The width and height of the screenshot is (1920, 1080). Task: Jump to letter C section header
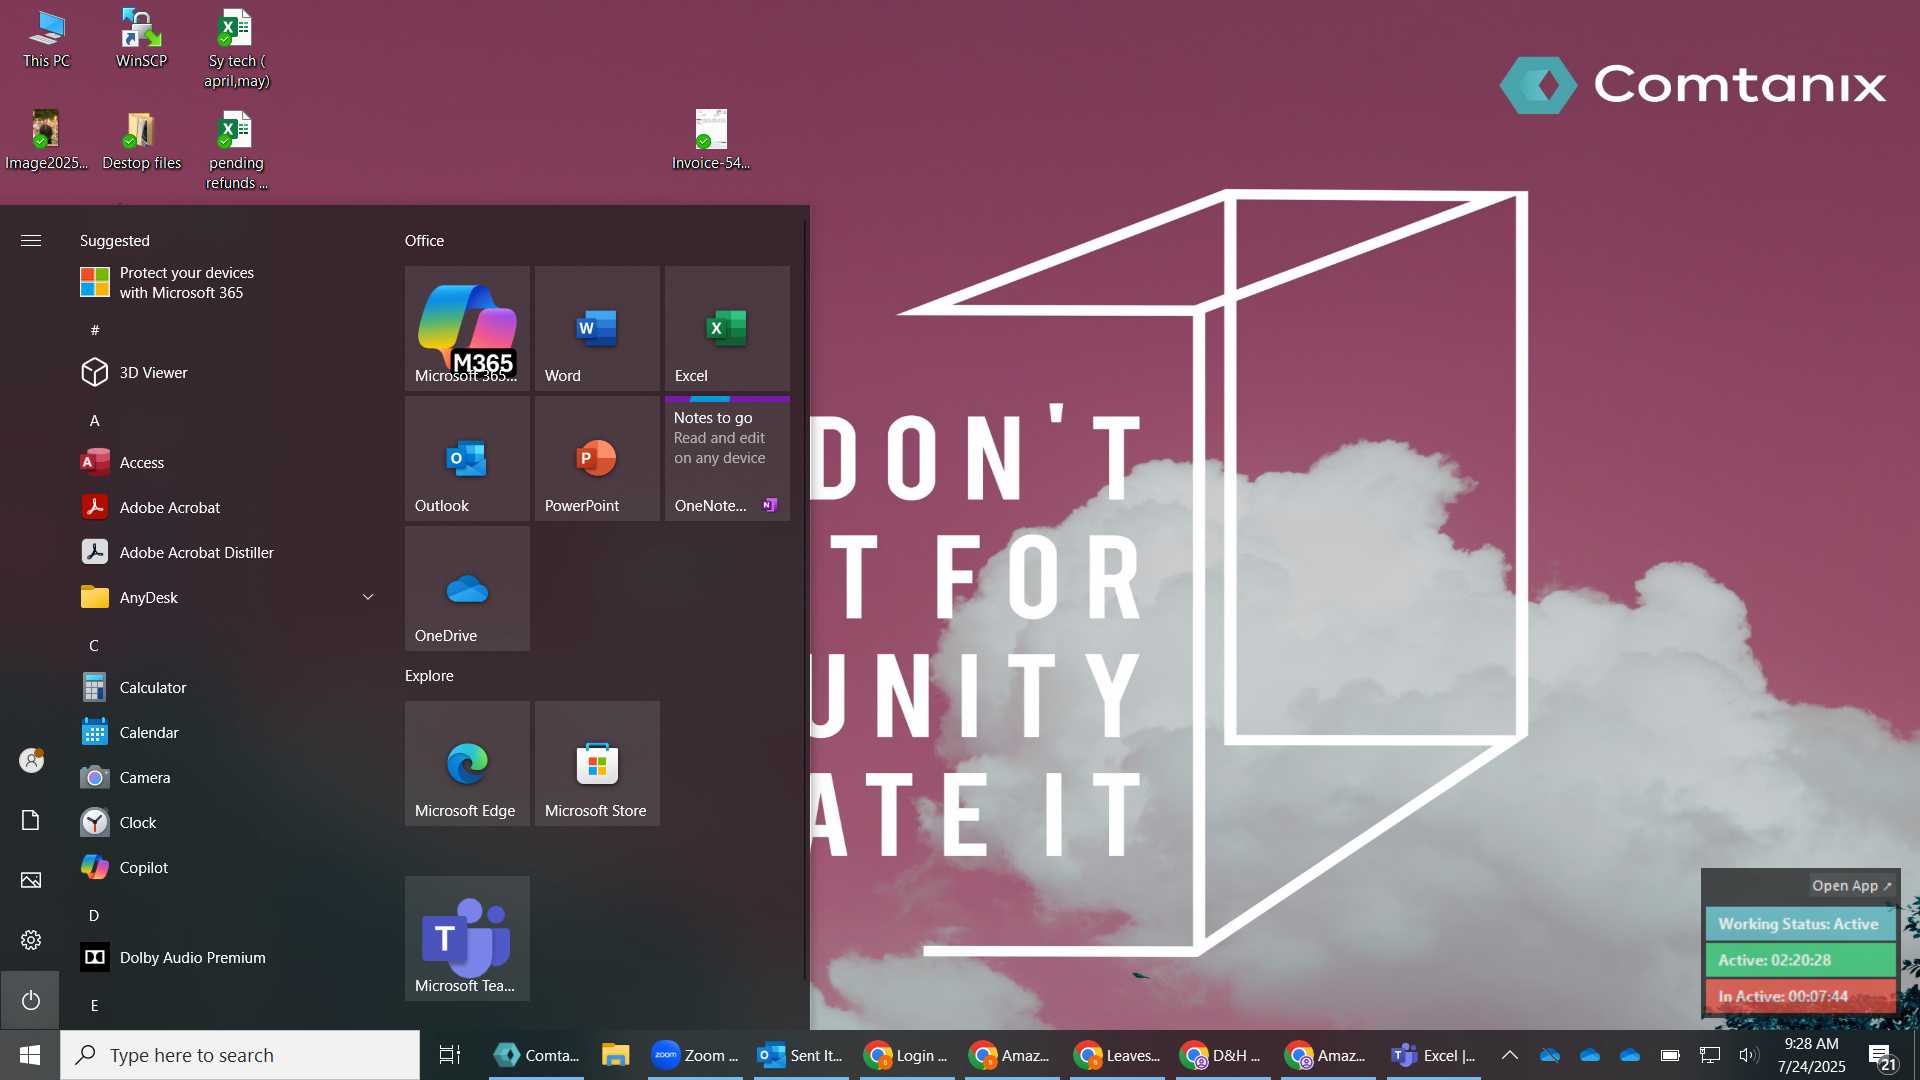[x=94, y=645]
